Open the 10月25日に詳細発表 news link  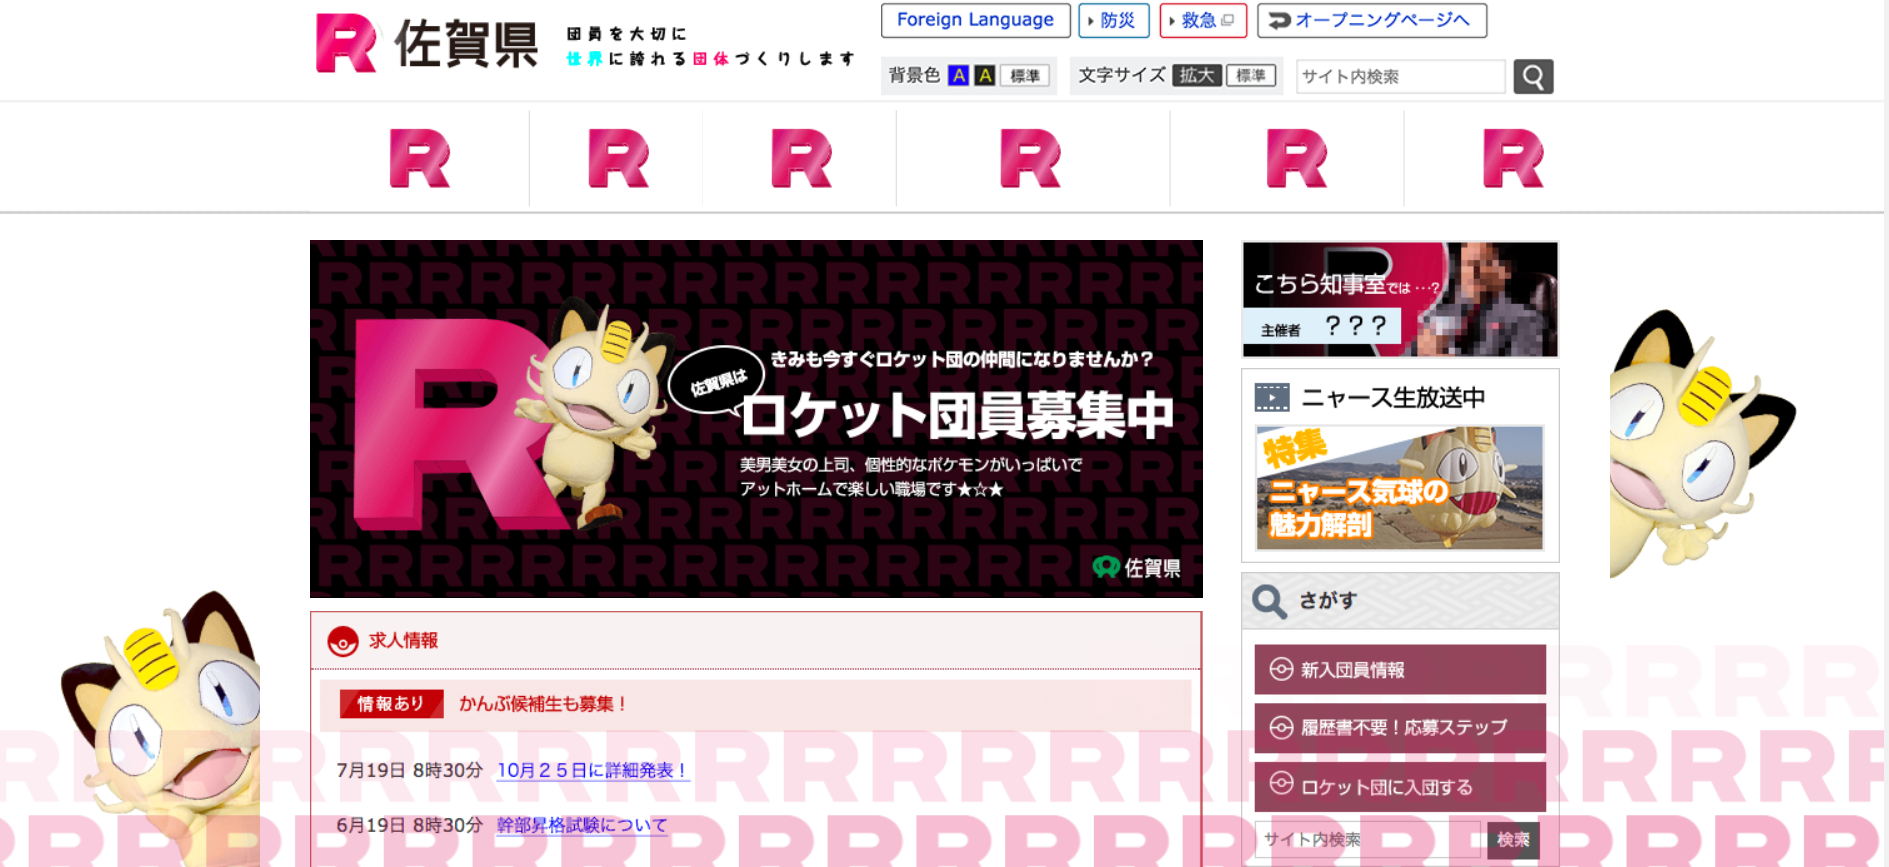[x=592, y=770]
